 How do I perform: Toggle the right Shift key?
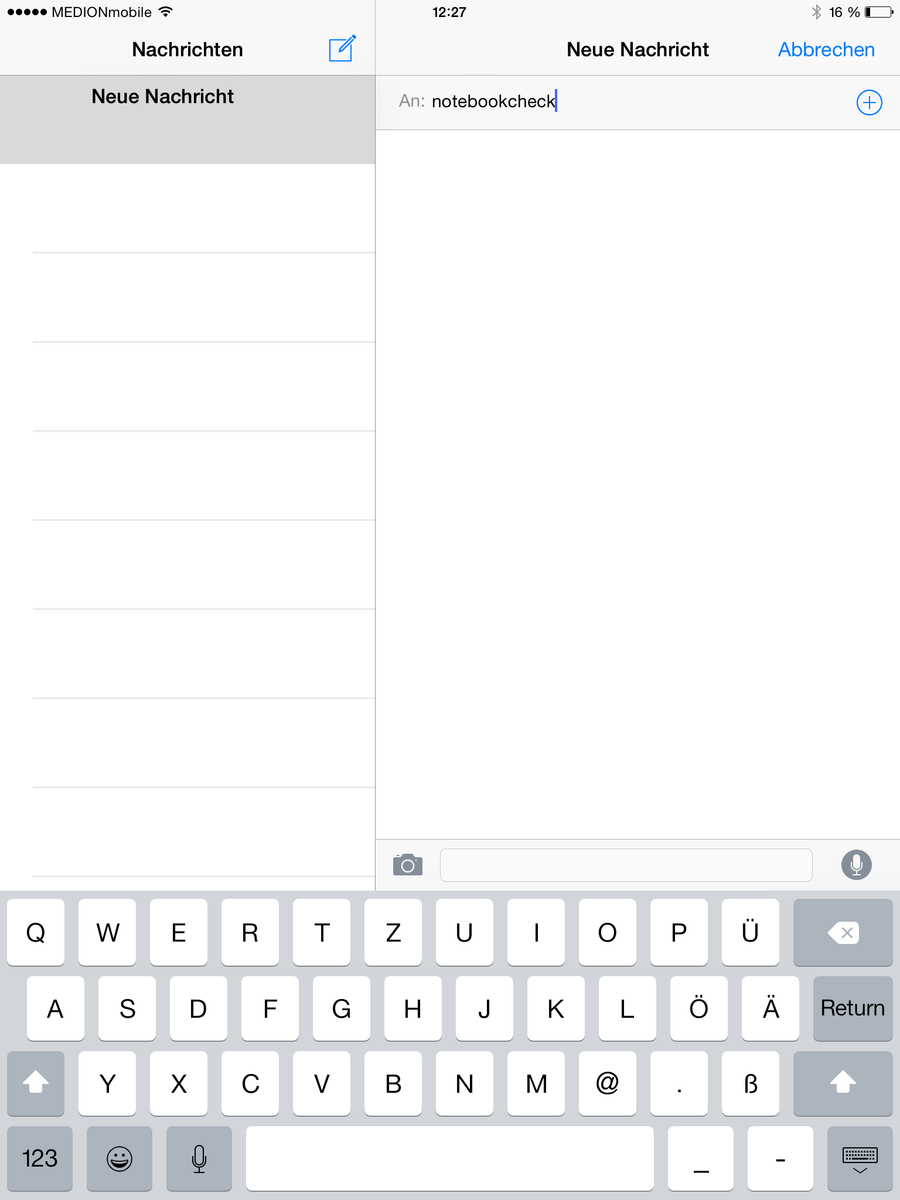tap(843, 1083)
